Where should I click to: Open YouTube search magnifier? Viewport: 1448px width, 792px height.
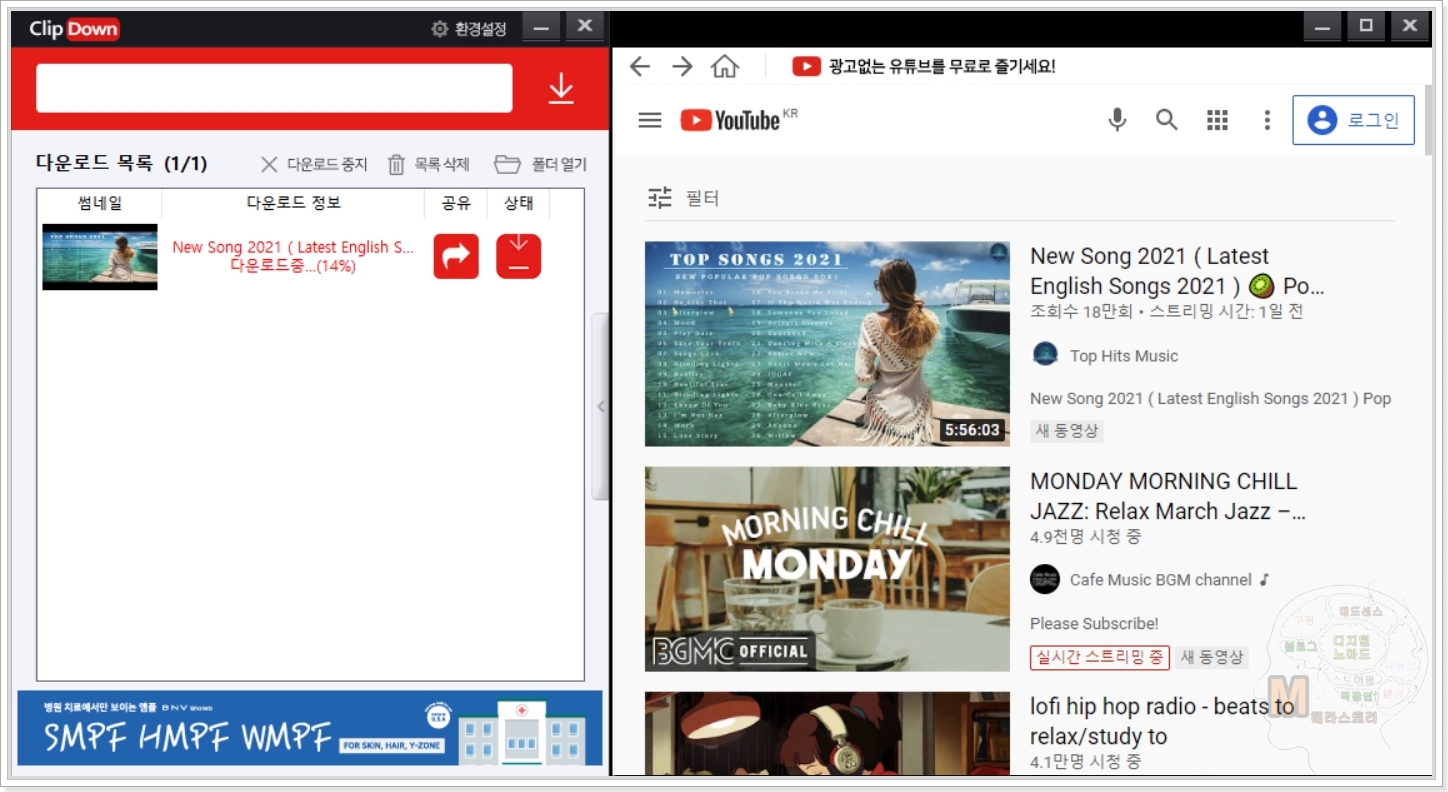coord(1167,120)
